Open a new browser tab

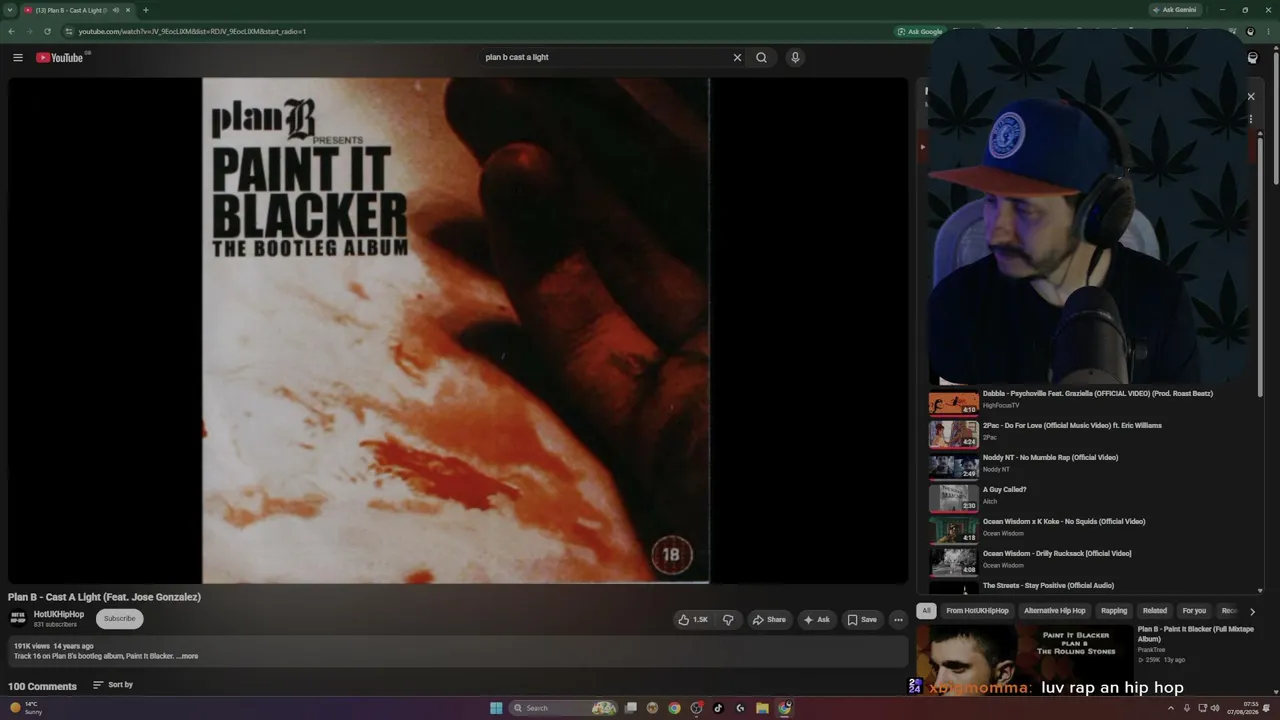[145, 10]
